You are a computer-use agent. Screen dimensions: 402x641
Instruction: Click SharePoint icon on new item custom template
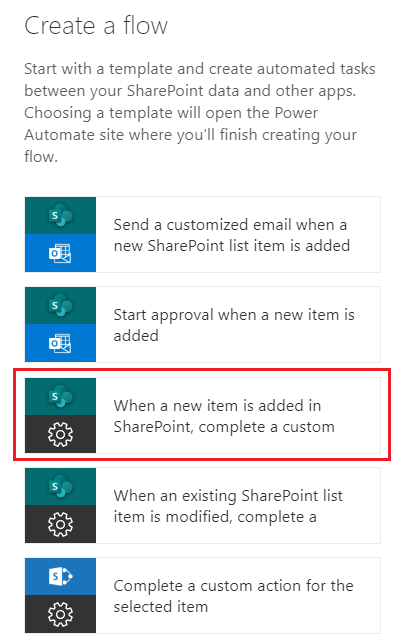[60, 396]
